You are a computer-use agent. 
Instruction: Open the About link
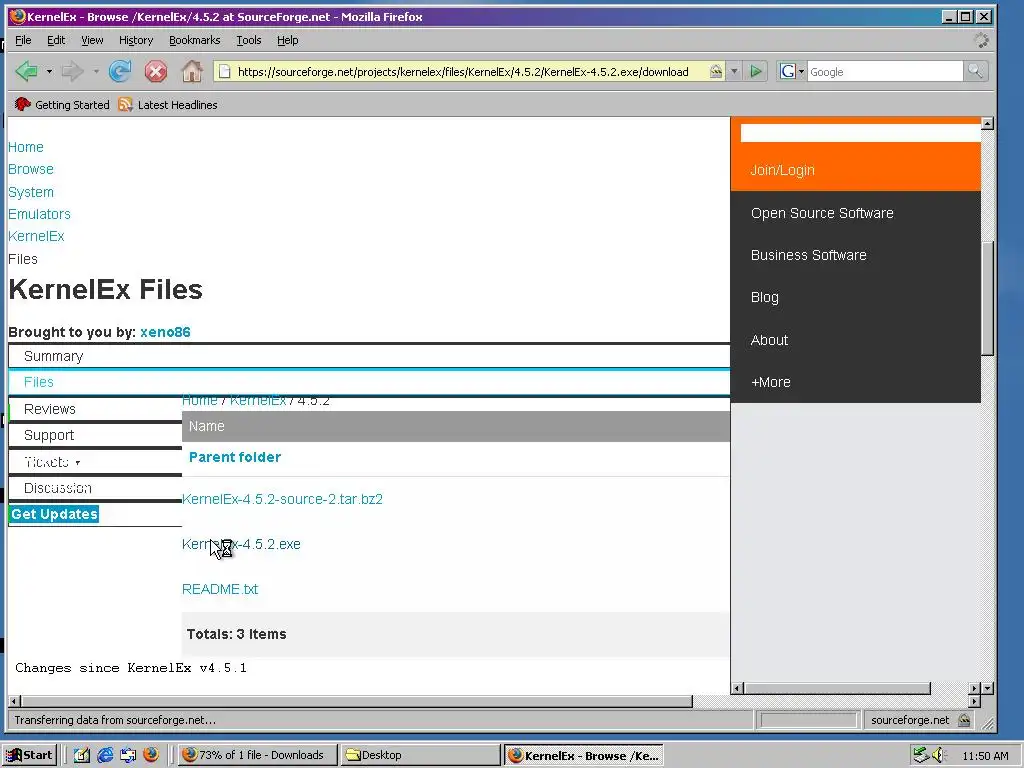(x=769, y=340)
